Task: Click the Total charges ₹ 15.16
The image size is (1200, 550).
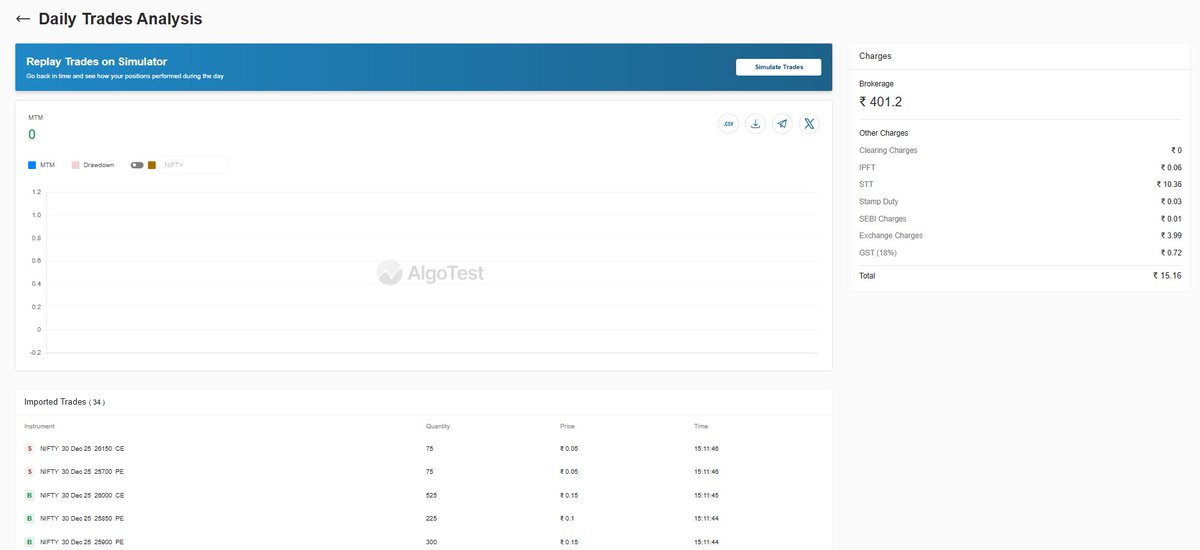Action: (1167, 275)
